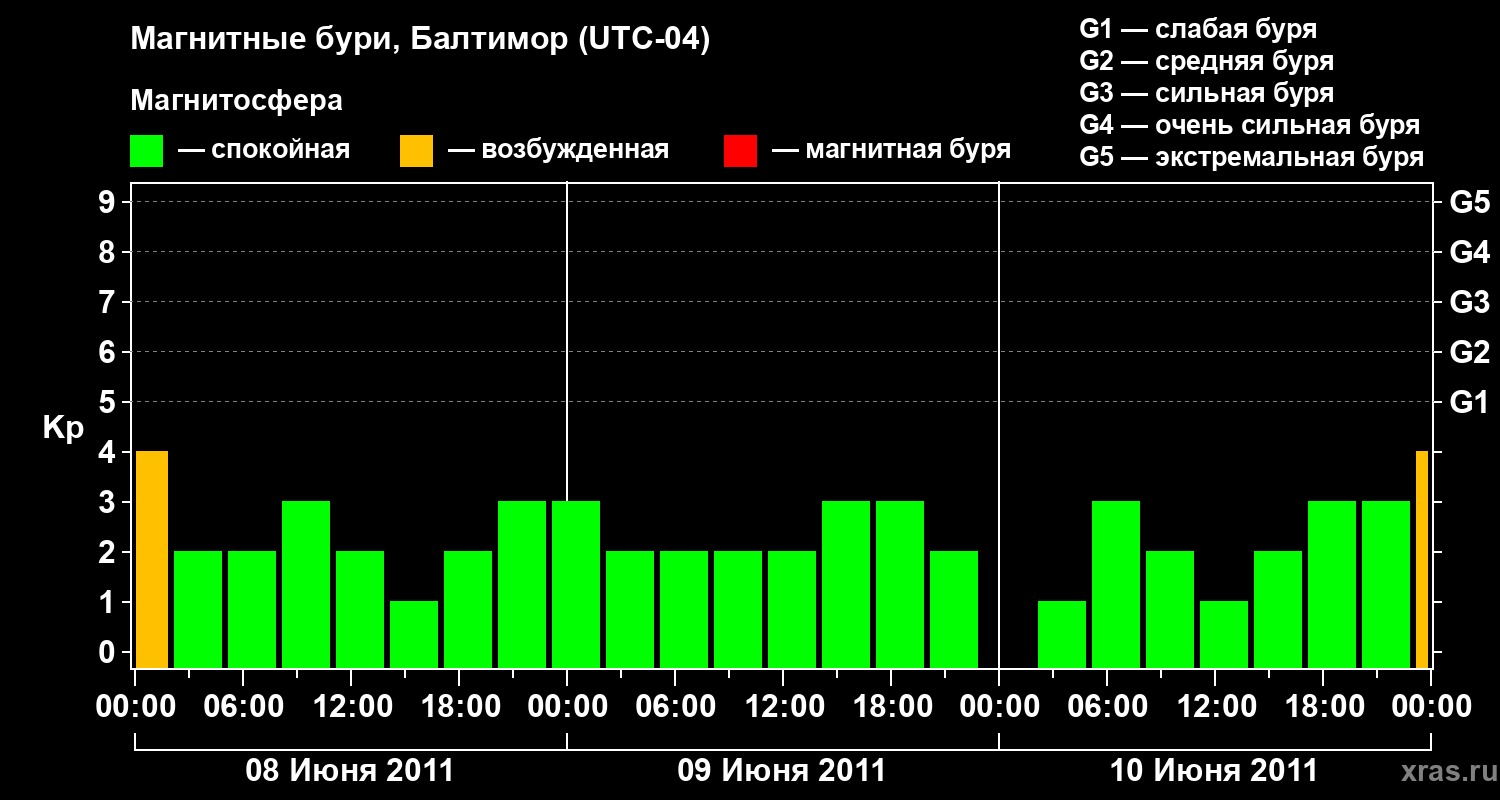Select the 'G1 — слабая буря' legend line

click(x=1198, y=29)
